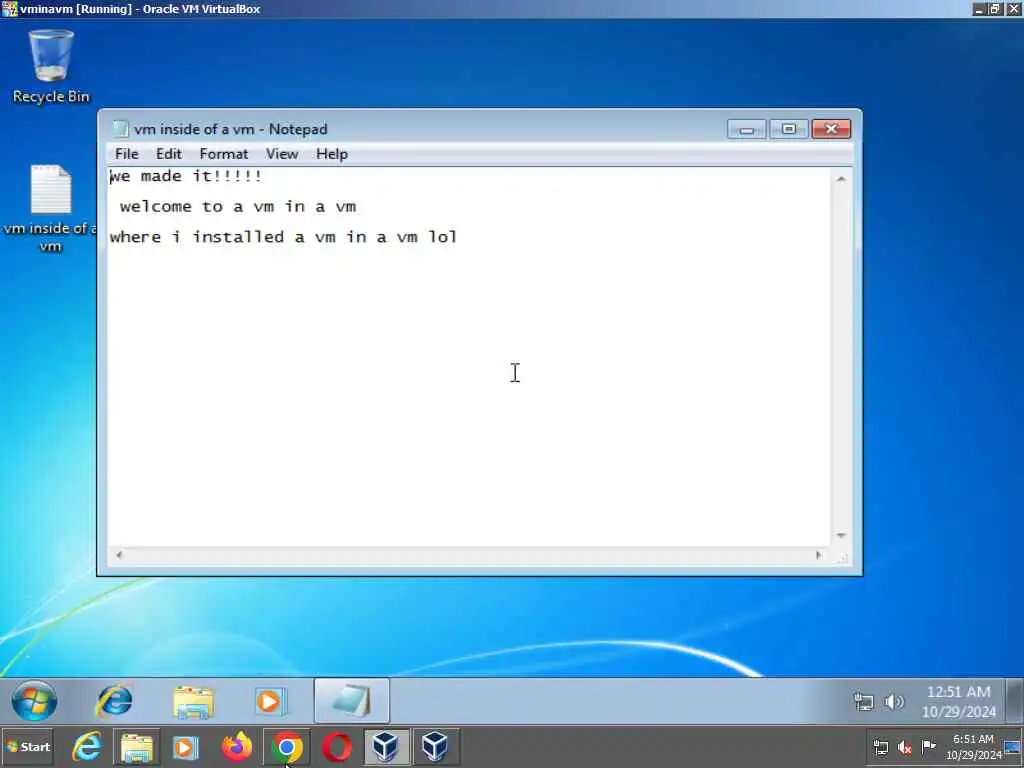1024x768 pixels.
Task: Open Notepad Edit menu
Action: coord(168,154)
